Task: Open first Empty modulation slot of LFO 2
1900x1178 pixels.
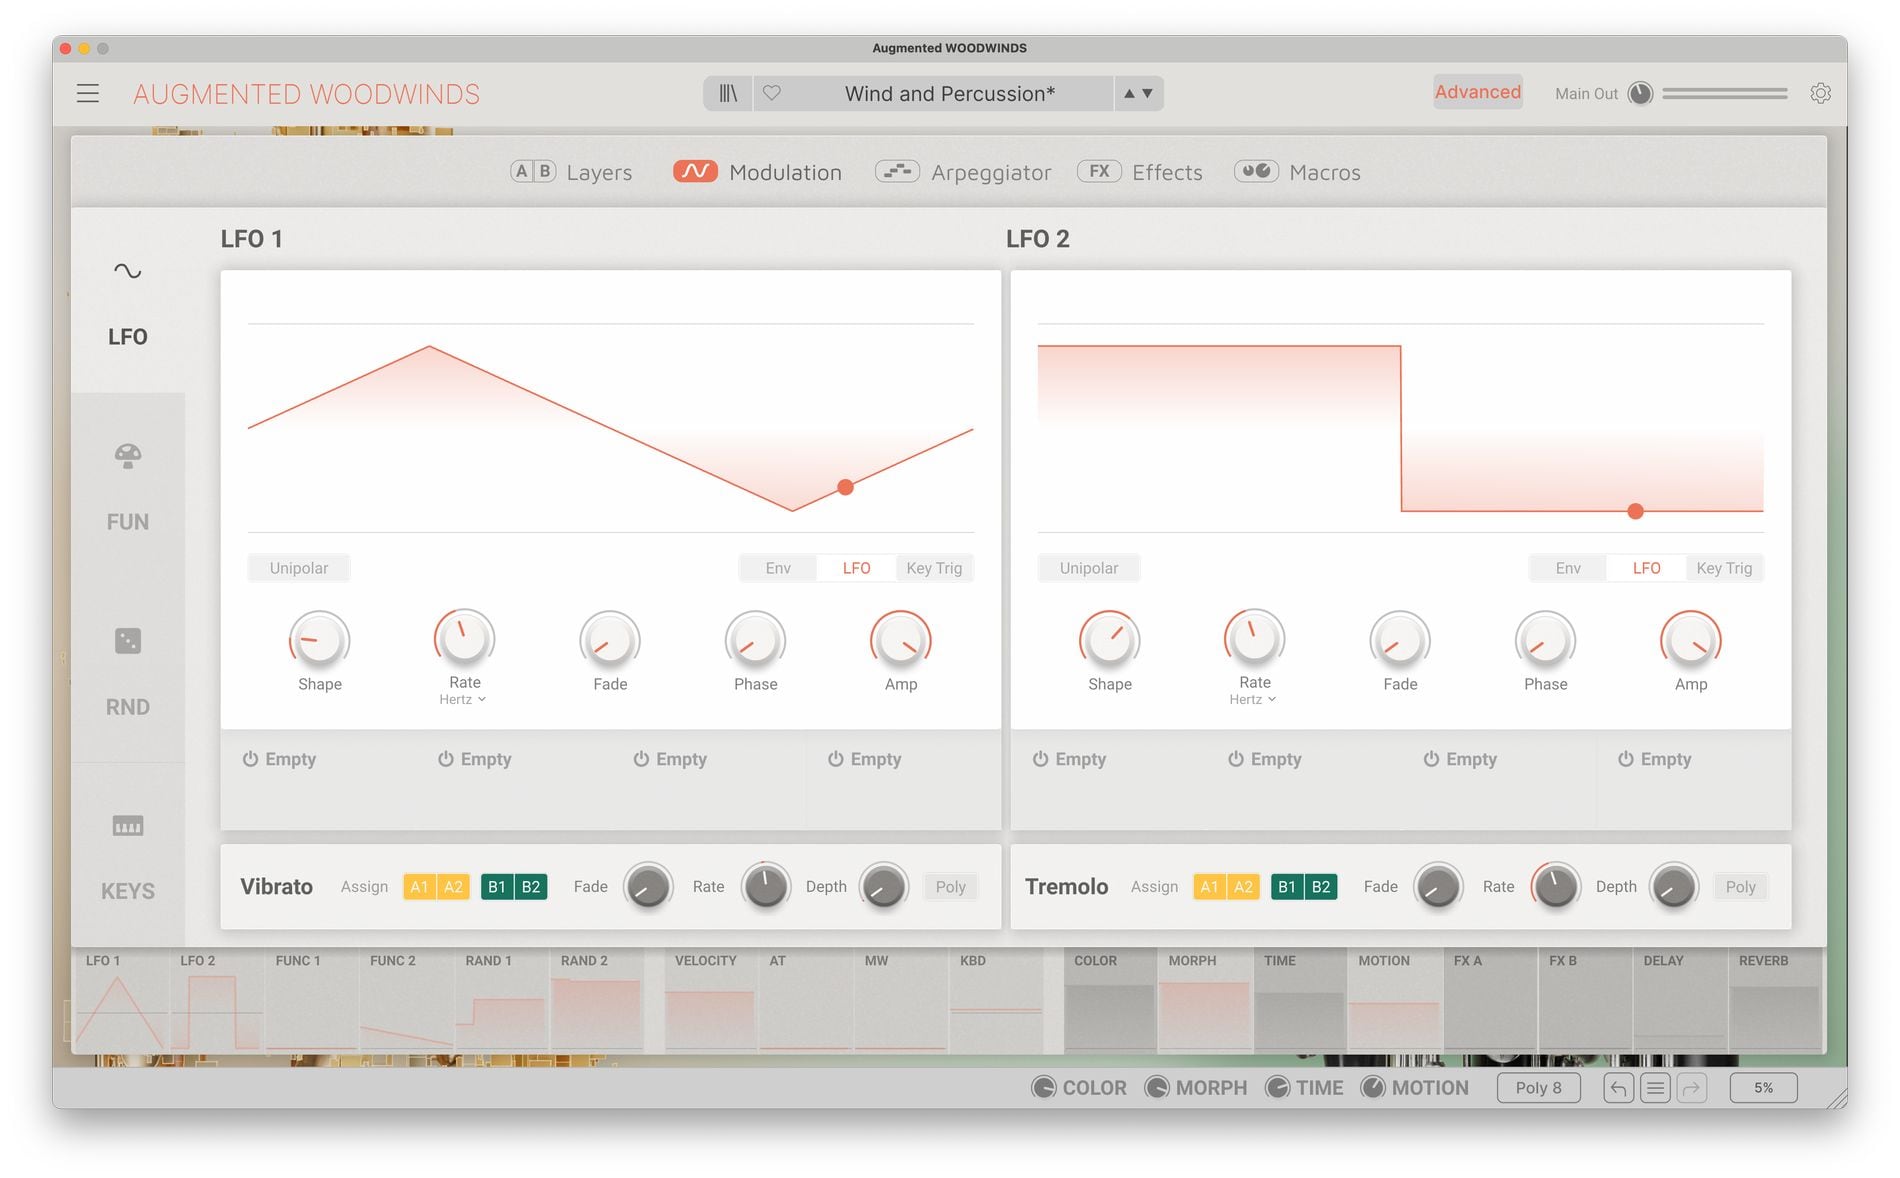Action: click(1069, 759)
